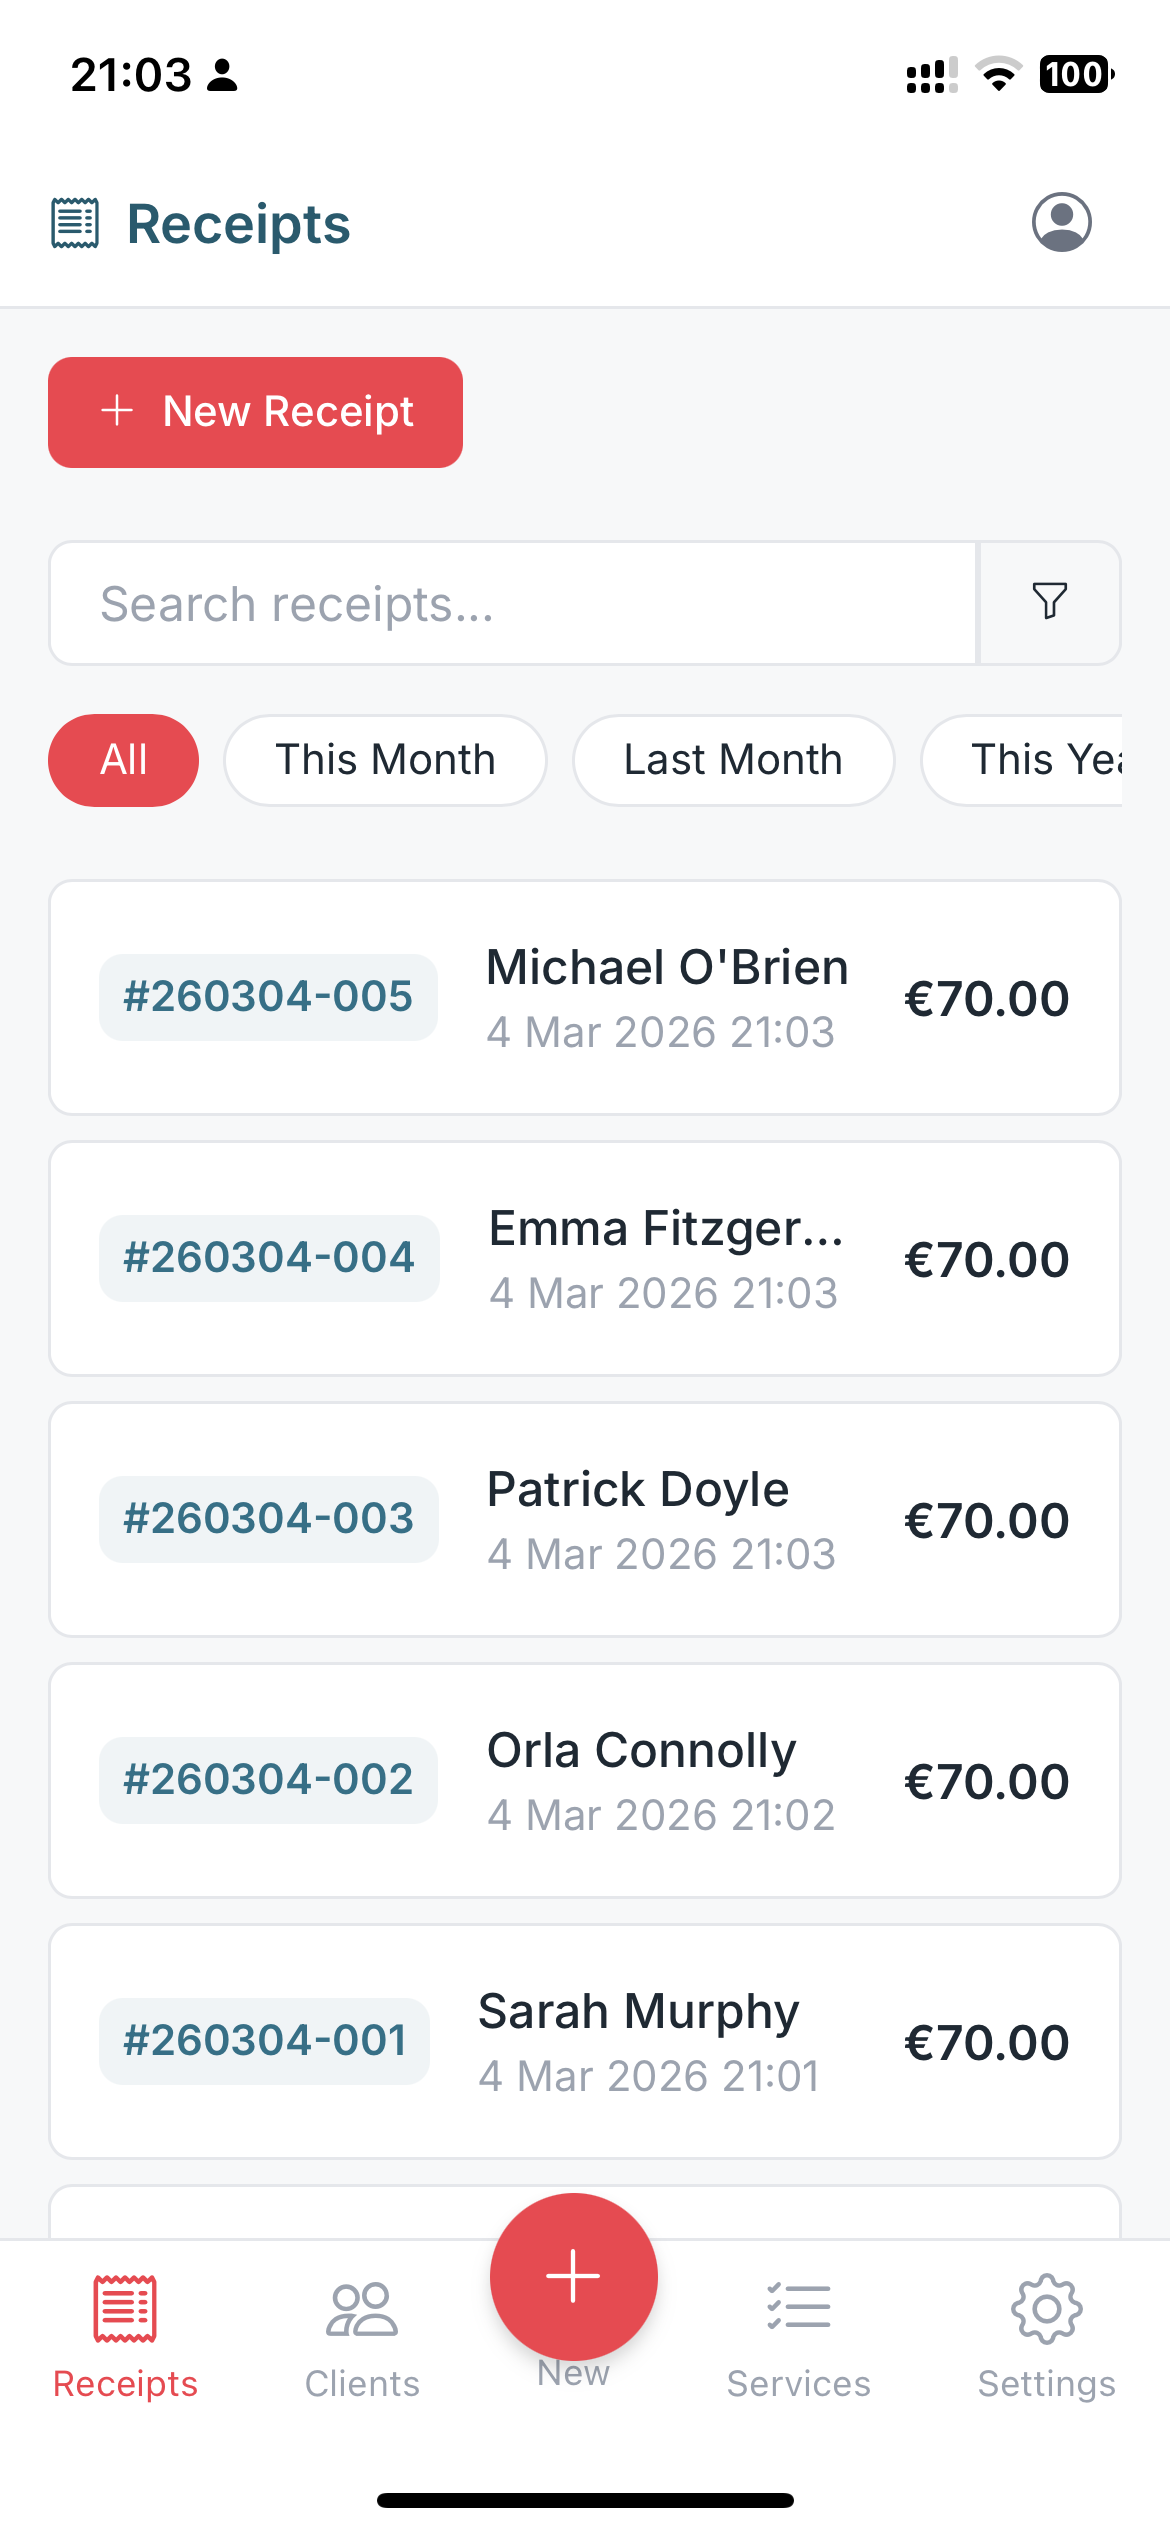Select the Receipts tab in bottom bar
The height and width of the screenshot is (2532, 1170).
pos(125,2336)
